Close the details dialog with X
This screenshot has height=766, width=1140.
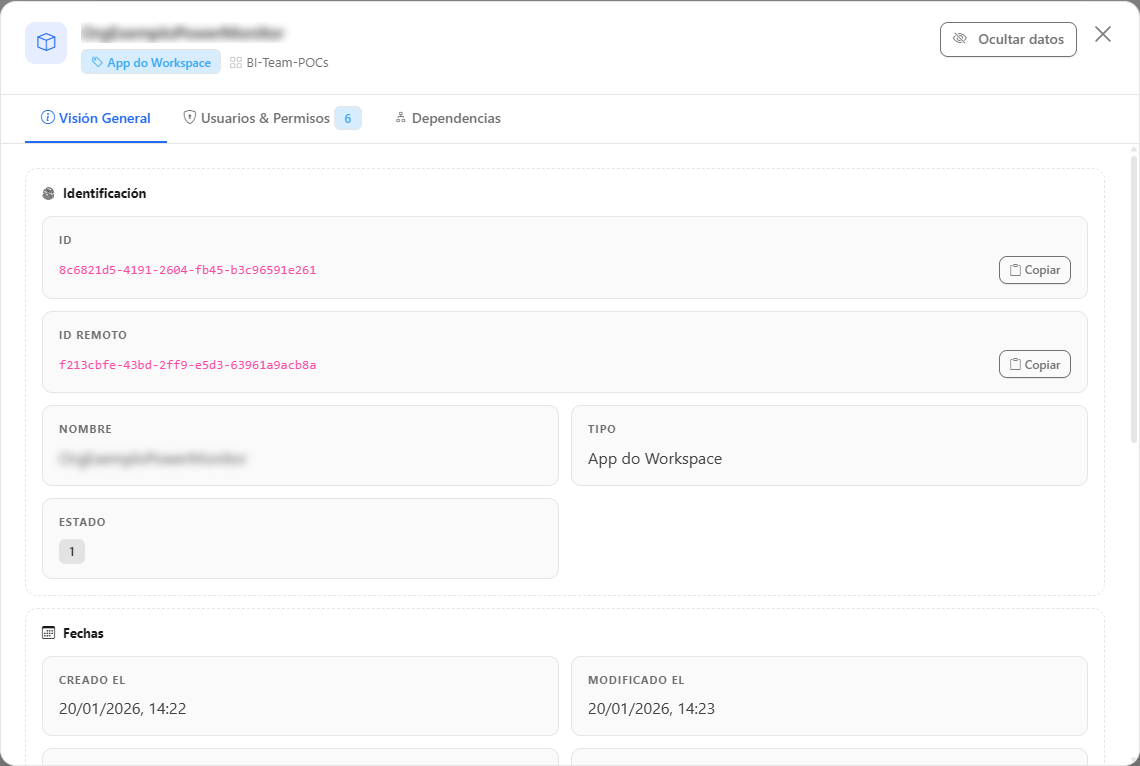click(1103, 34)
